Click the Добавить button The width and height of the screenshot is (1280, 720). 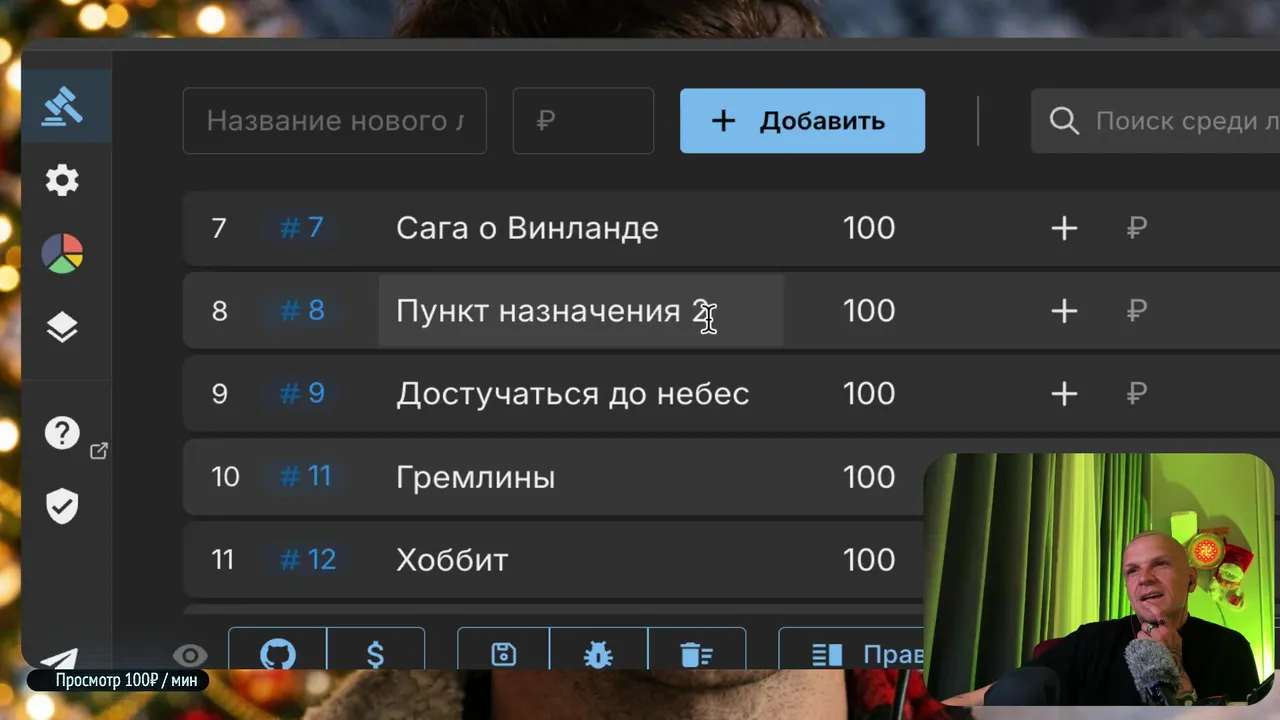tap(802, 121)
